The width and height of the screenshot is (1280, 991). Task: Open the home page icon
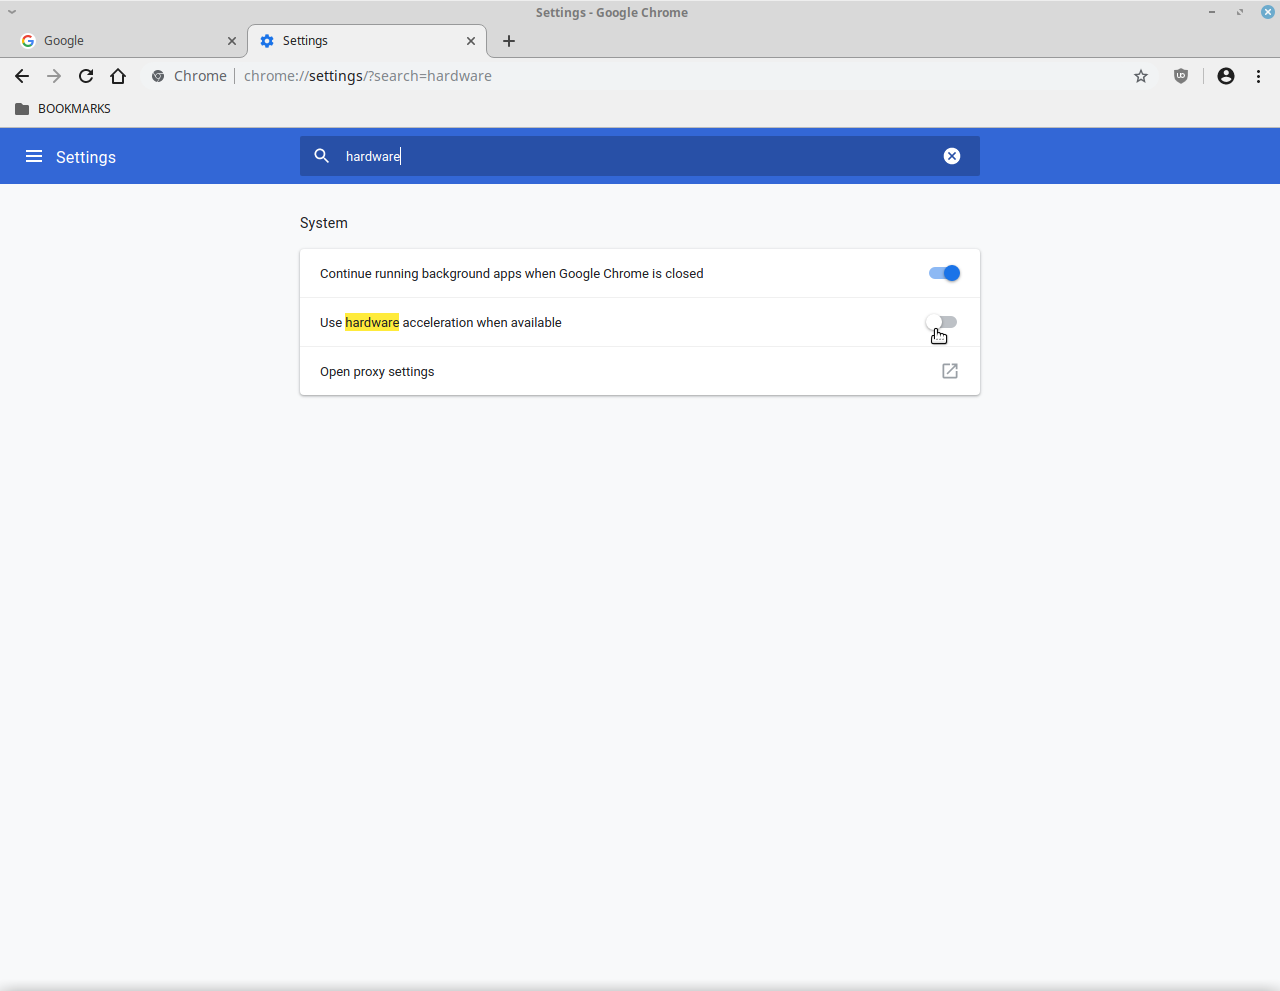click(118, 76)
